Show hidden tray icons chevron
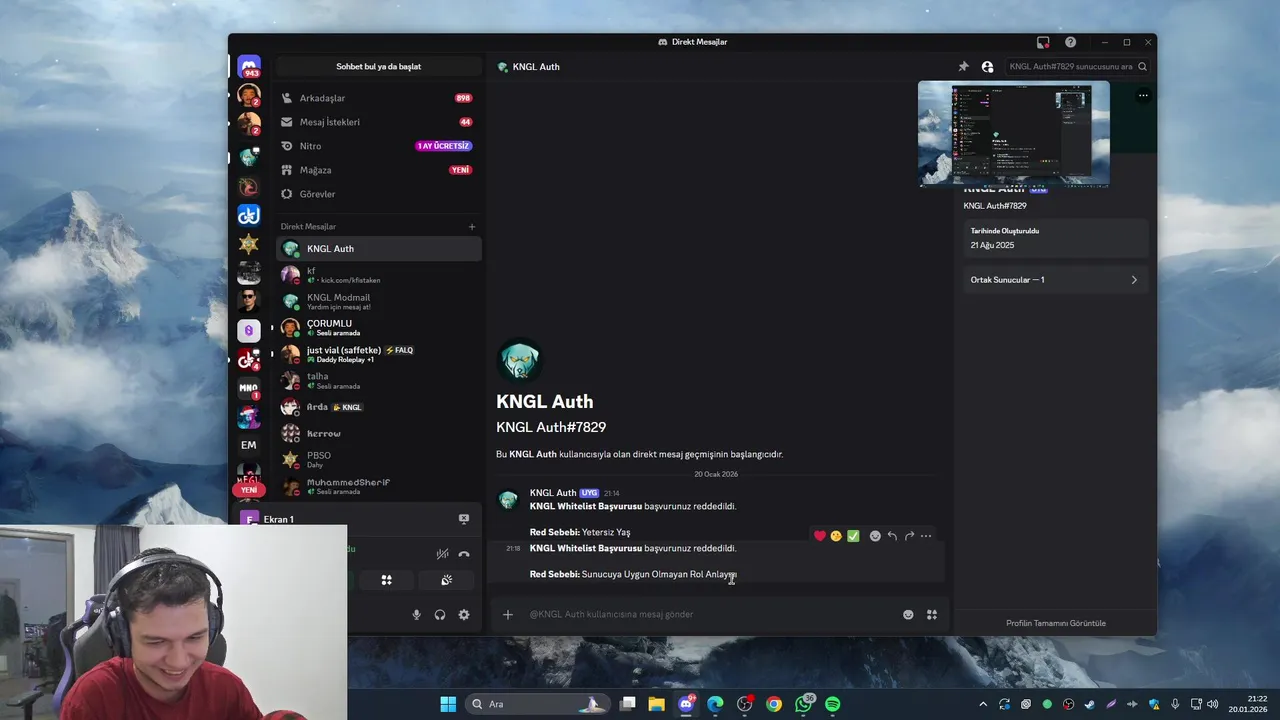This screenshot has height=720, width=1280. 983,704
